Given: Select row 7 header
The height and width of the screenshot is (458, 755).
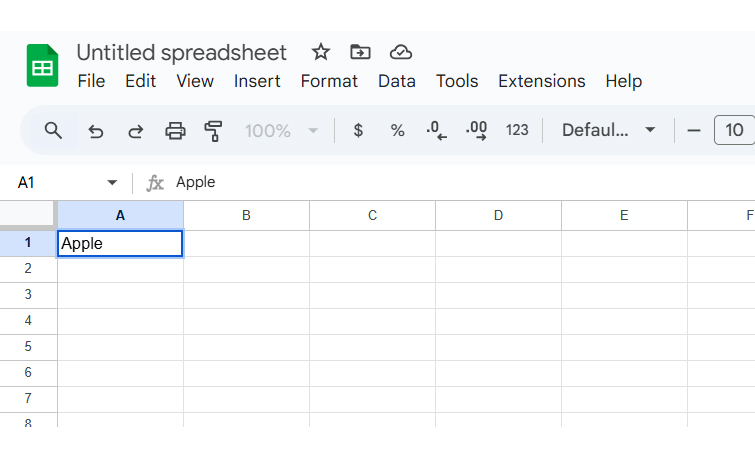Looking at the screenshot, I should [28, 399].
